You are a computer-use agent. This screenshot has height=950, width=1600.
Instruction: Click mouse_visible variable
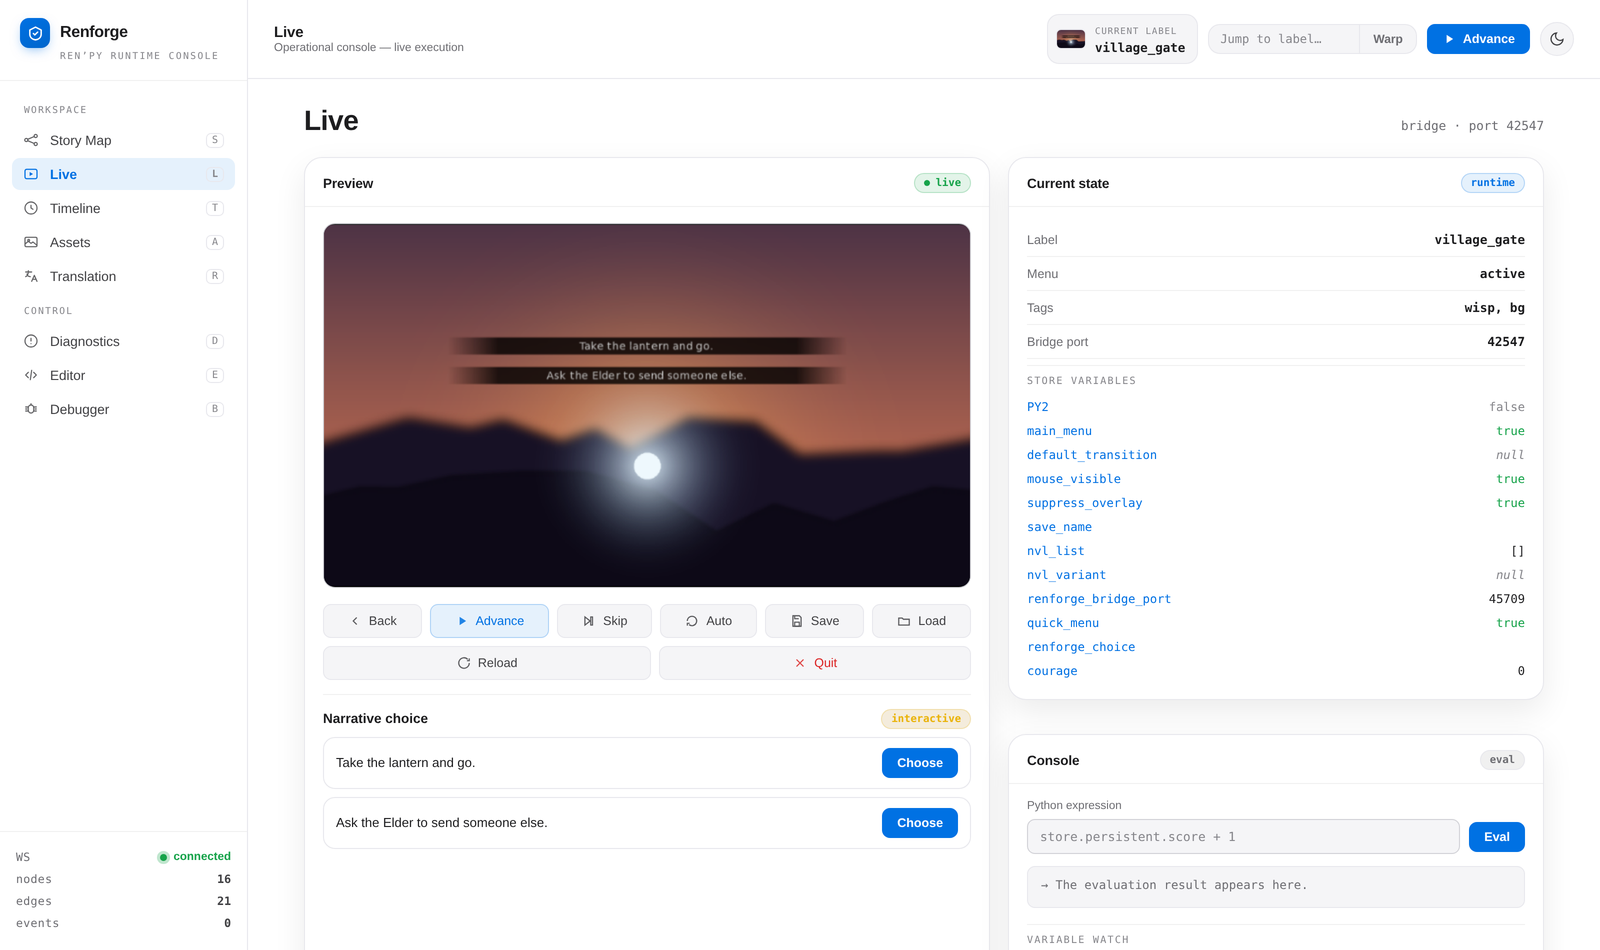[1074, 479]
